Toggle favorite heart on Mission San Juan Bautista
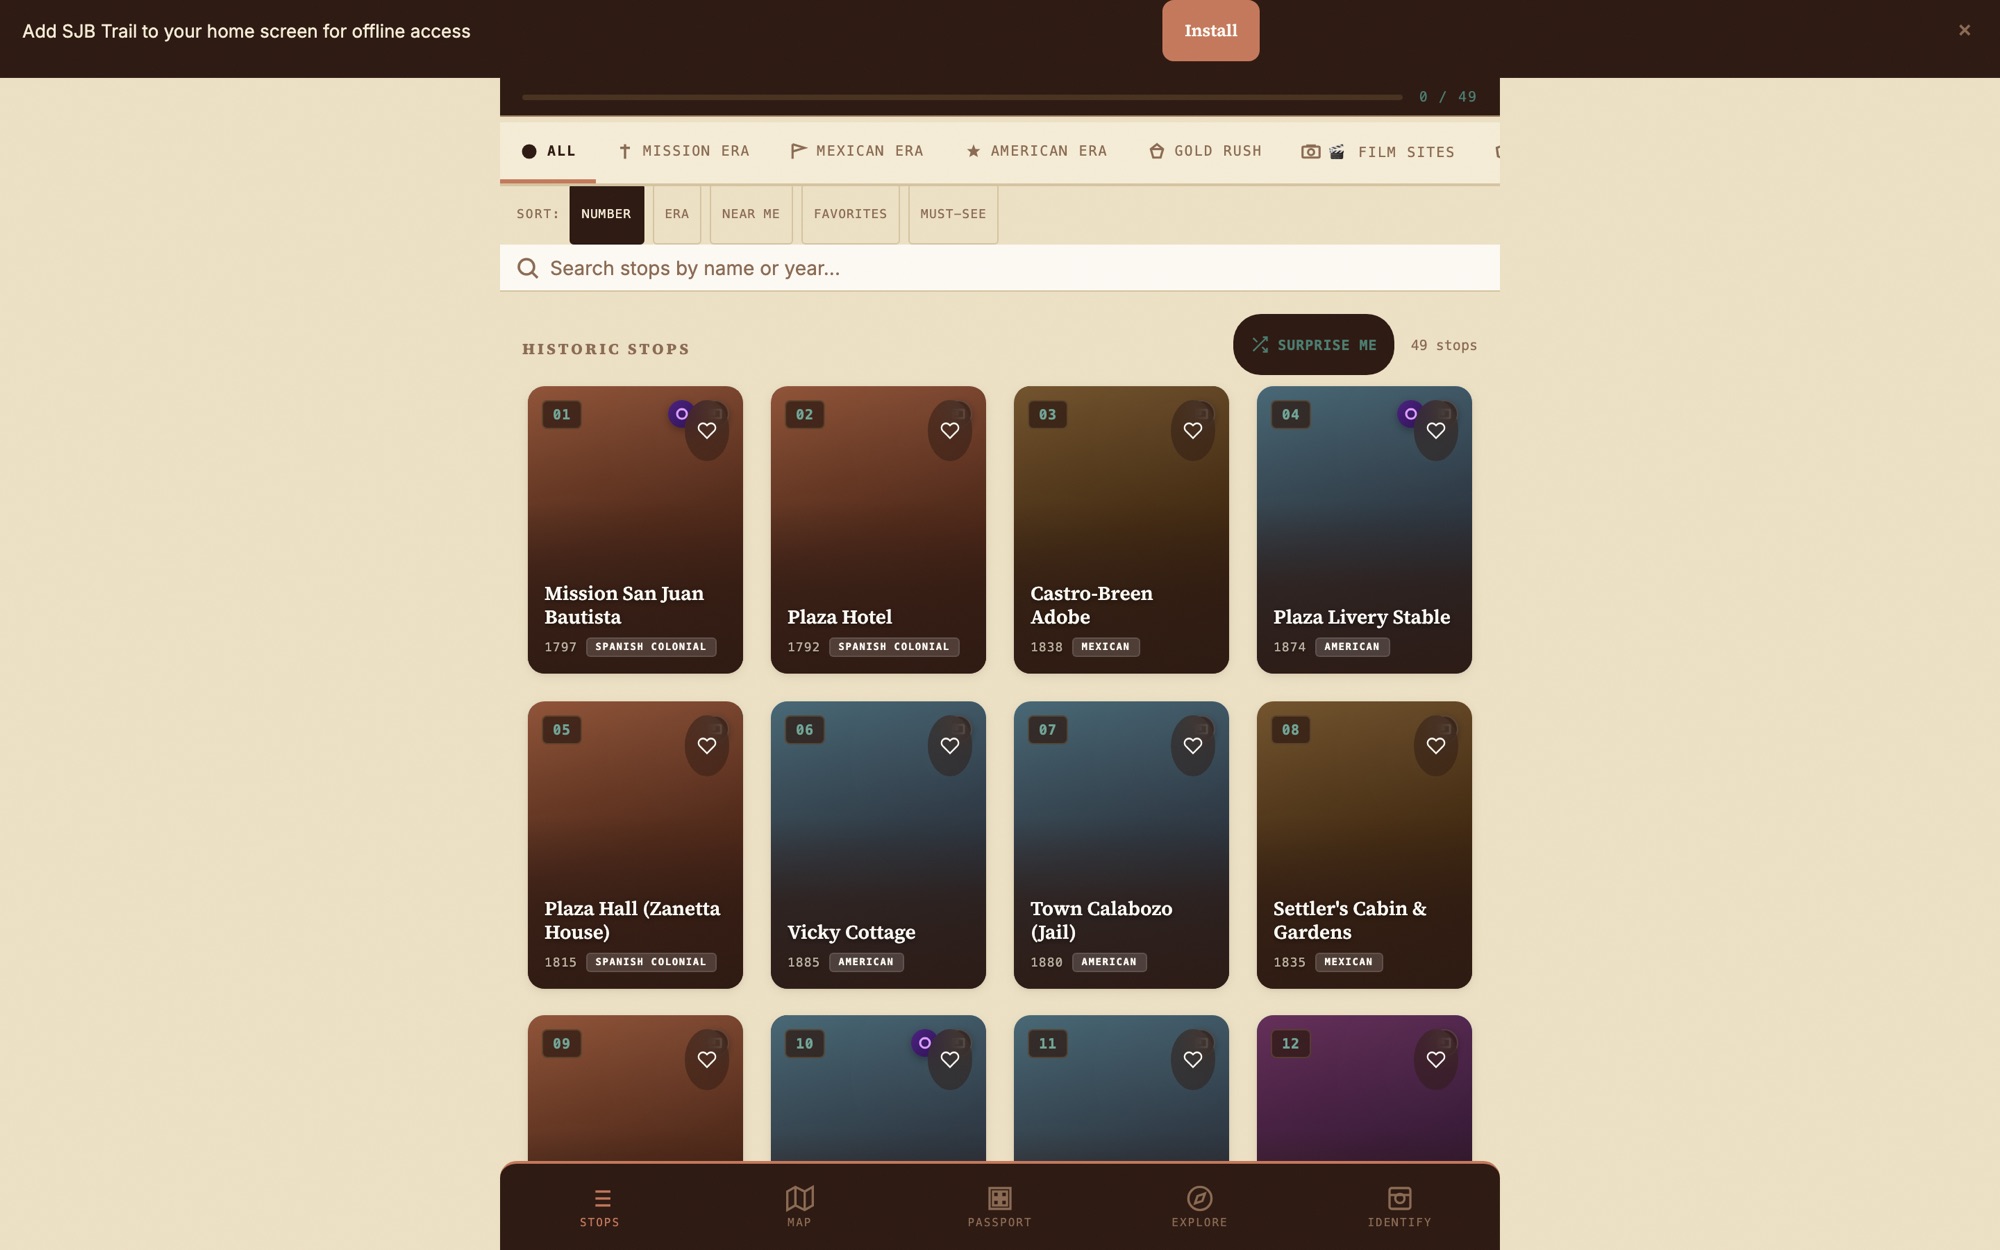This screenshot has width=2000, height=1250. [x=707, y=431]
